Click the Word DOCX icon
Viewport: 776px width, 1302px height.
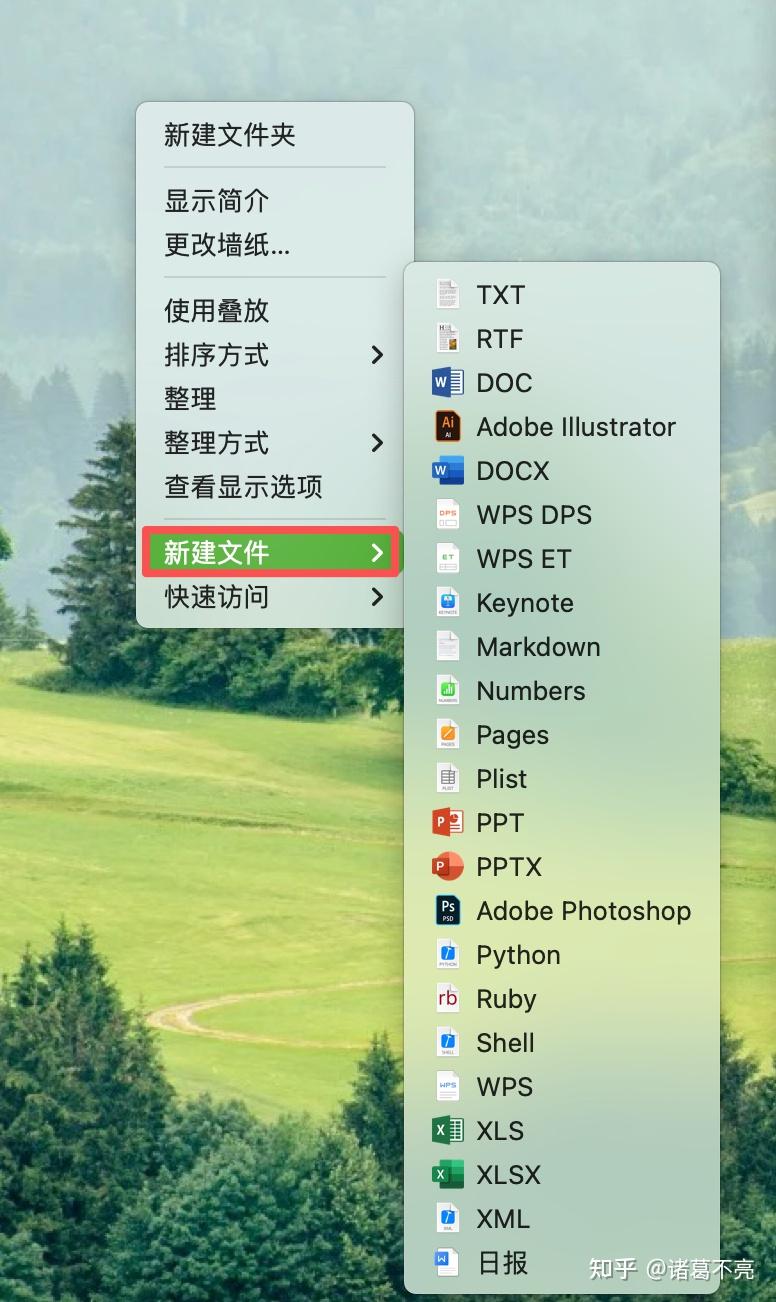click(448, 471)
